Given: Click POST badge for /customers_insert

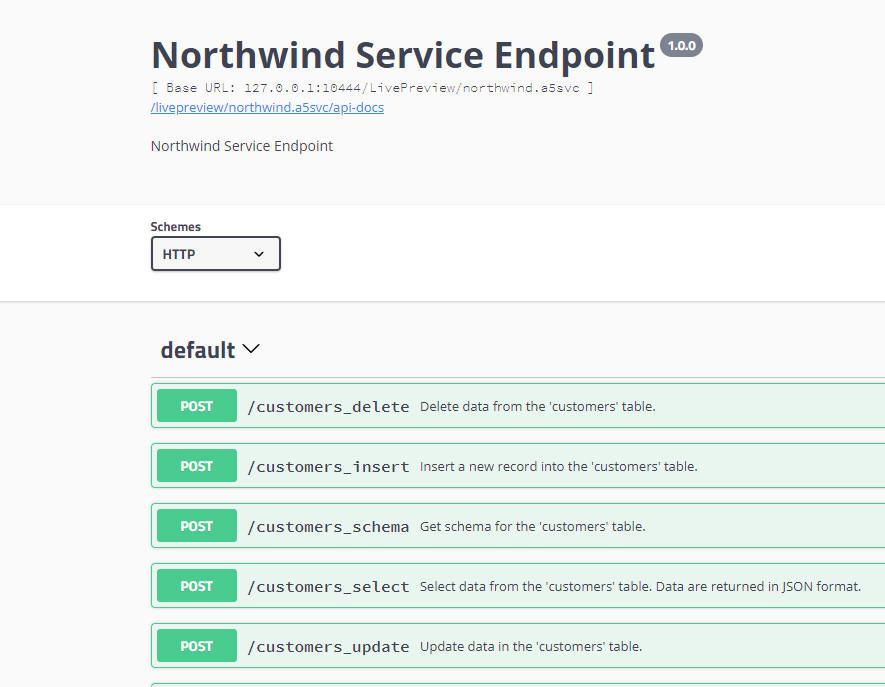Looking at the screenshot, I should [x=196, y=466].
